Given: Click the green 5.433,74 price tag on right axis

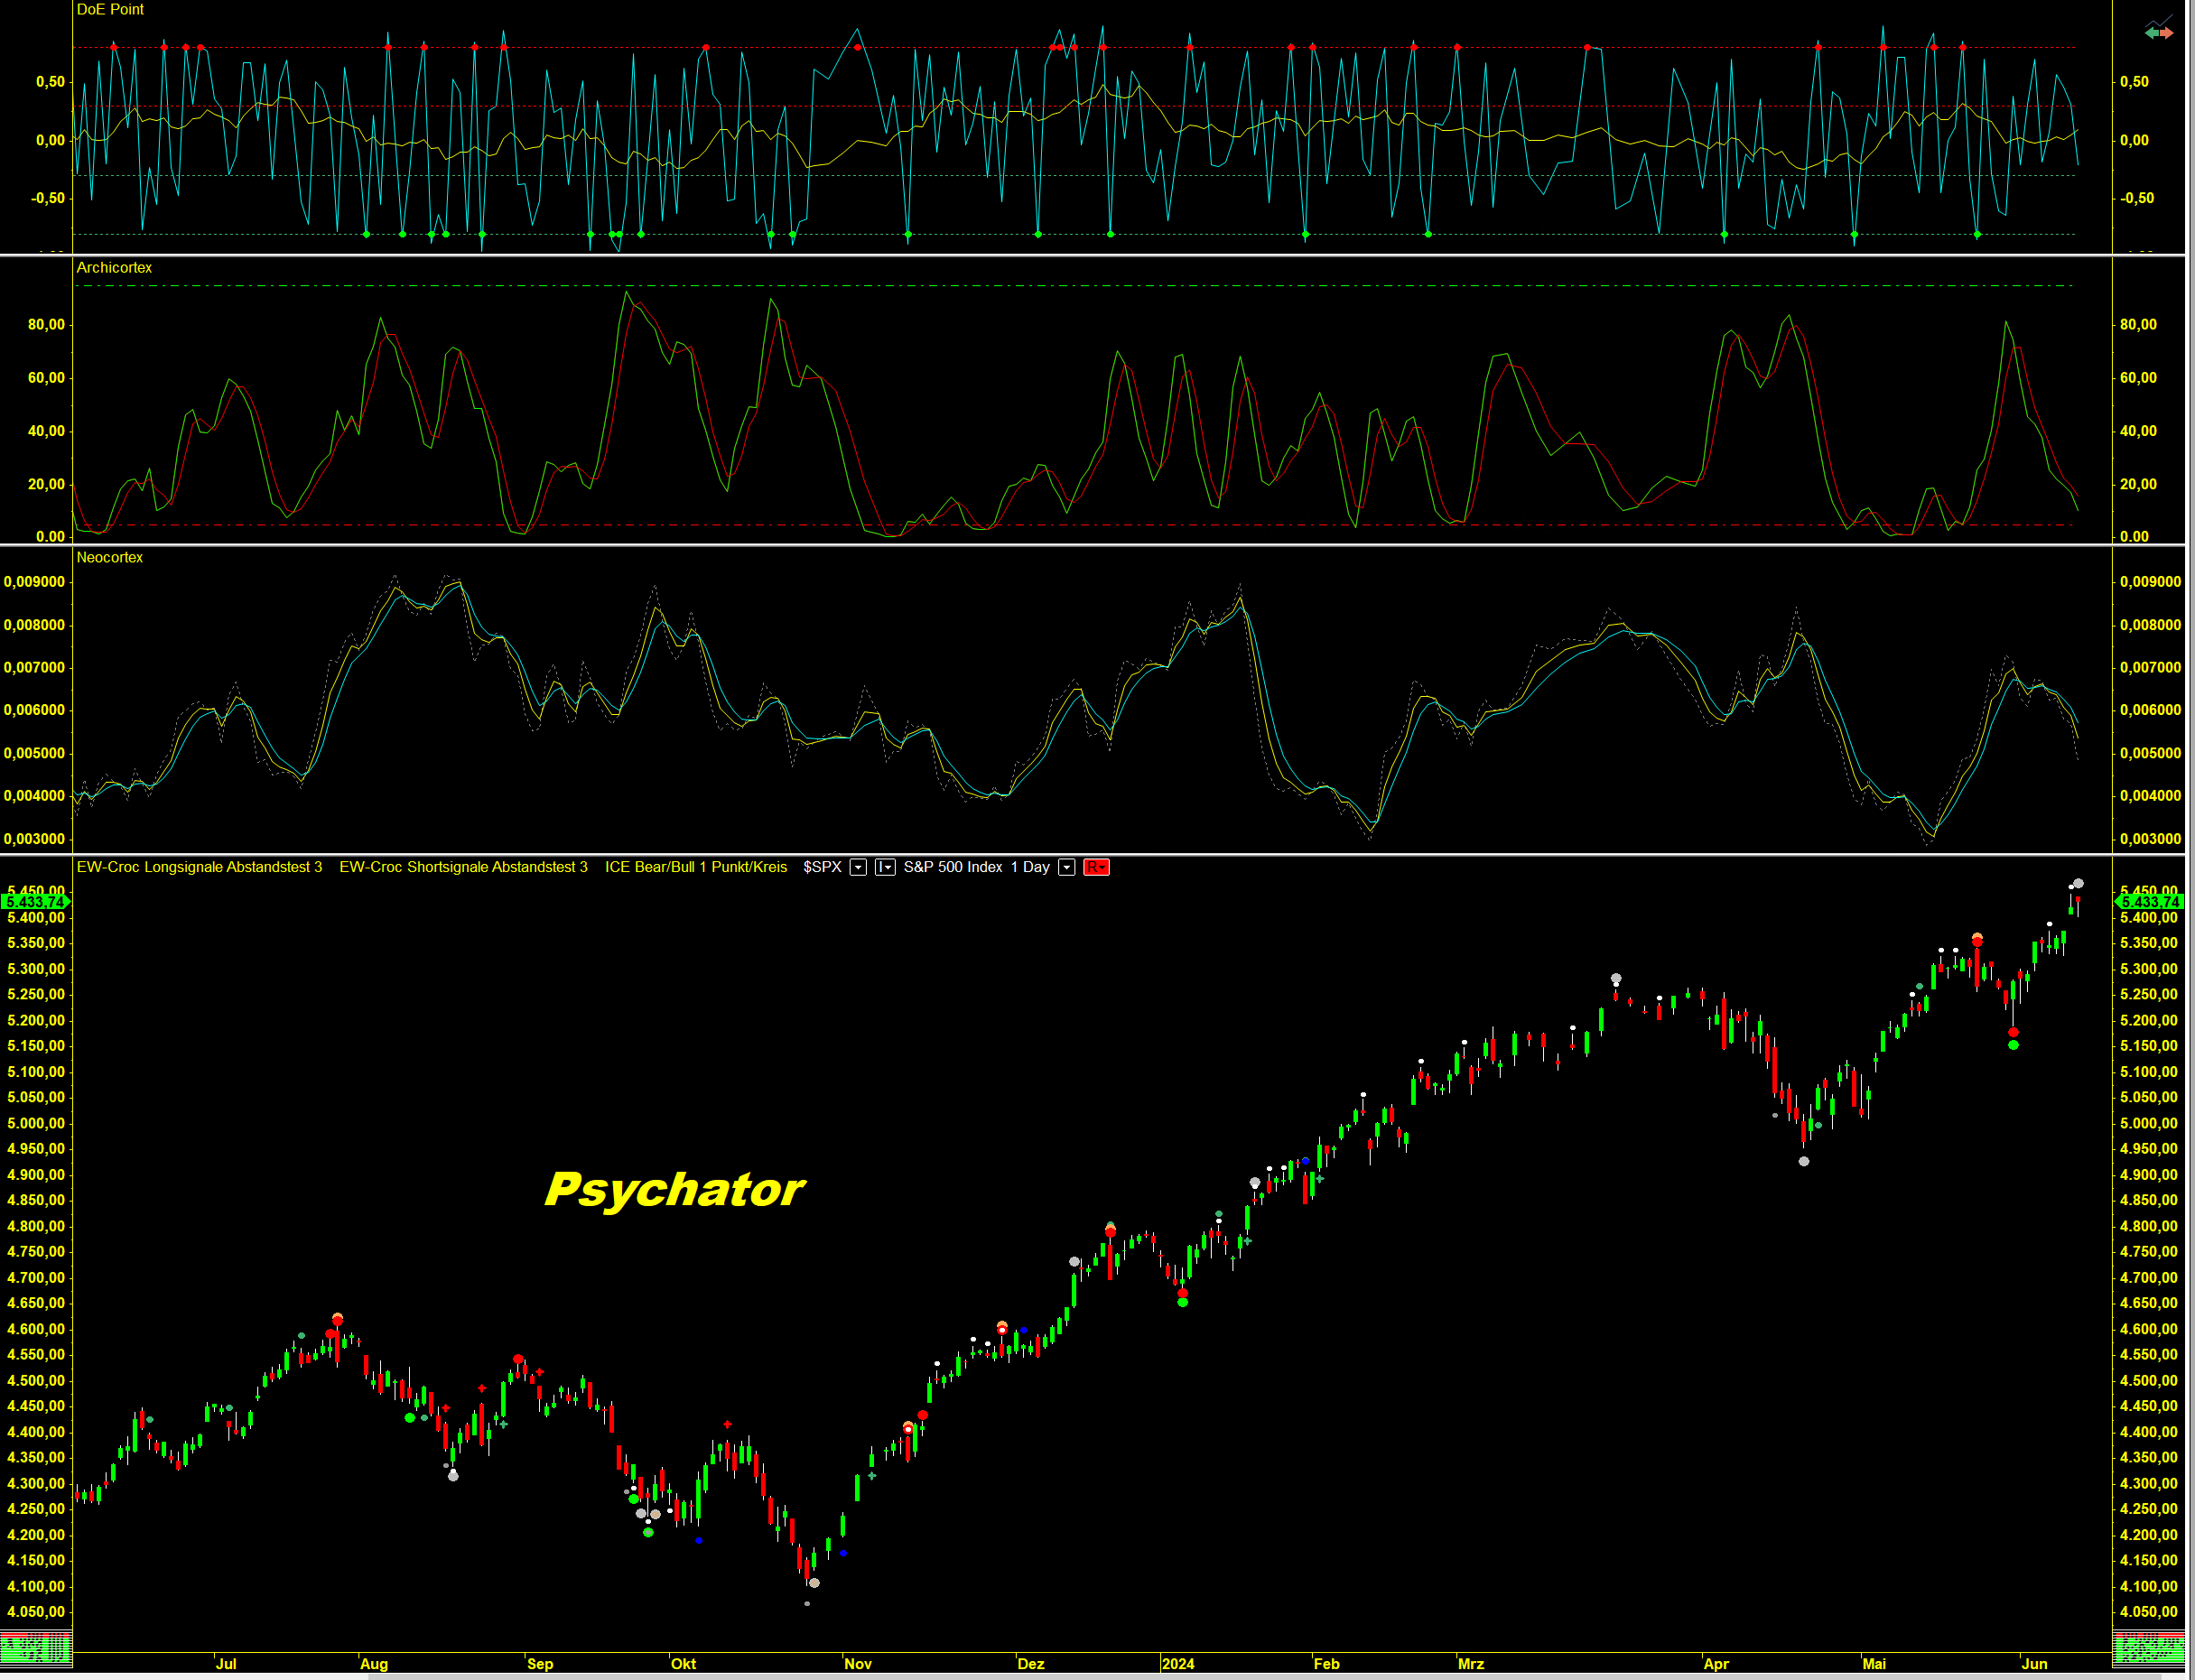Looking at the screenshot, I should (x=2148, y=902).
